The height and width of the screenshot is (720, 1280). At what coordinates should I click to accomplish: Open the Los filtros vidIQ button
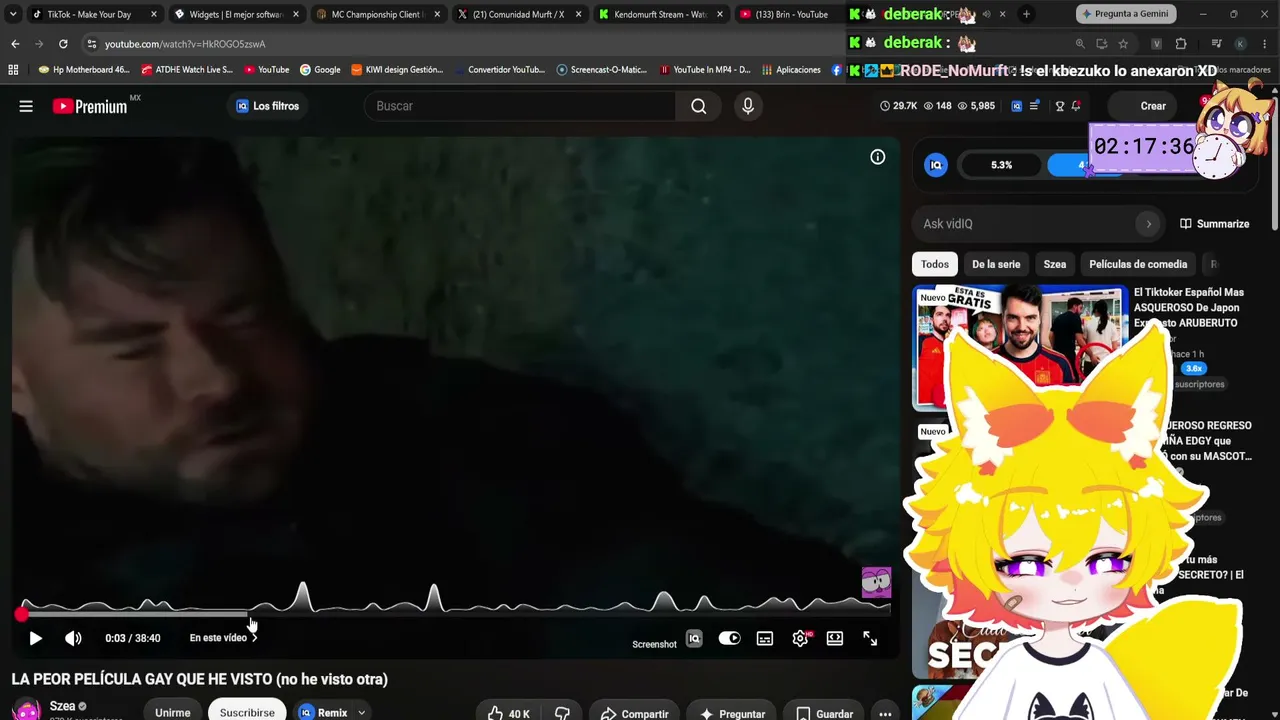267,106
